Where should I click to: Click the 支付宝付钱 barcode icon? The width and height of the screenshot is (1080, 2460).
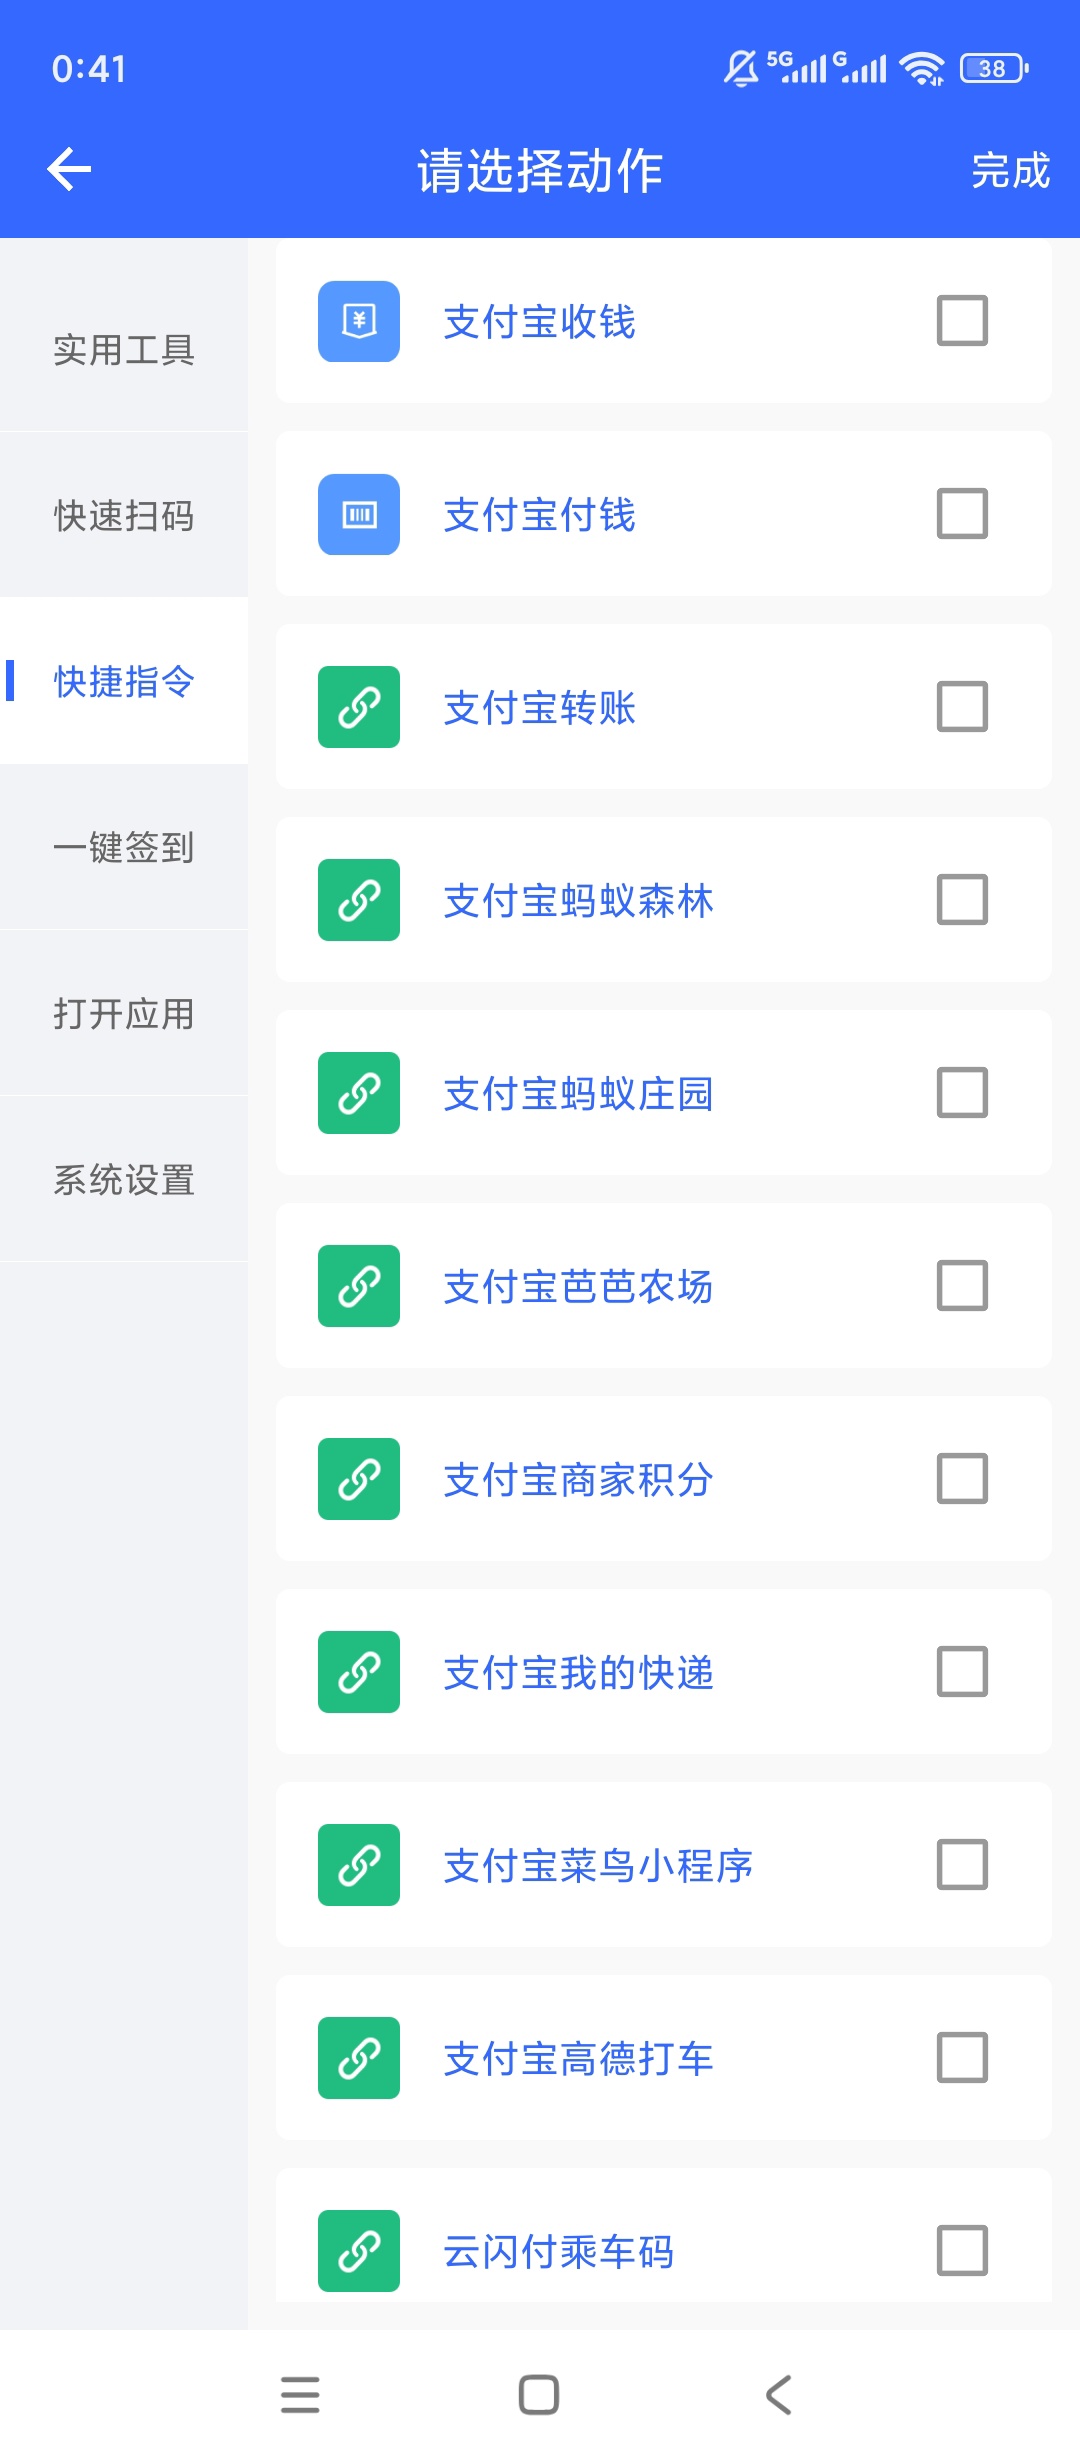point(359,514)
